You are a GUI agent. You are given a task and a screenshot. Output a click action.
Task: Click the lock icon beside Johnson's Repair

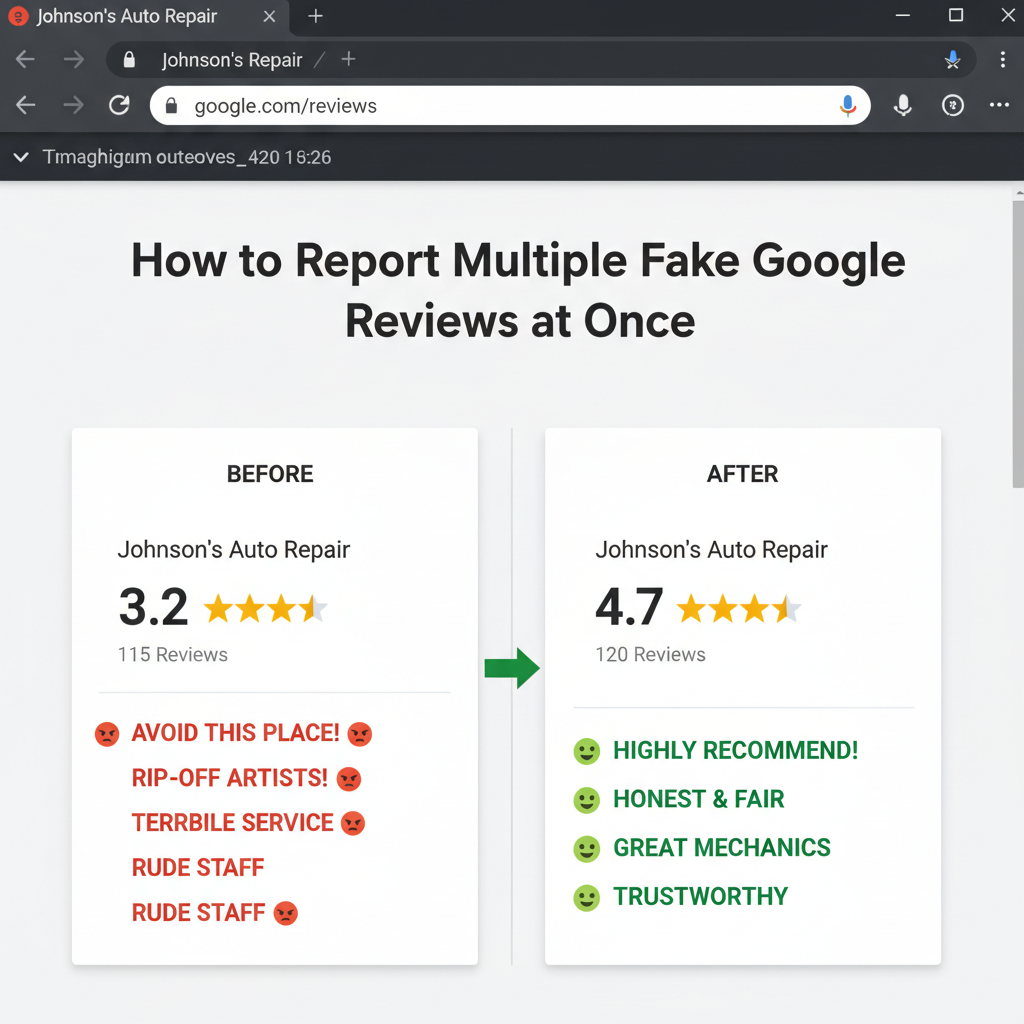coord(129,59)
